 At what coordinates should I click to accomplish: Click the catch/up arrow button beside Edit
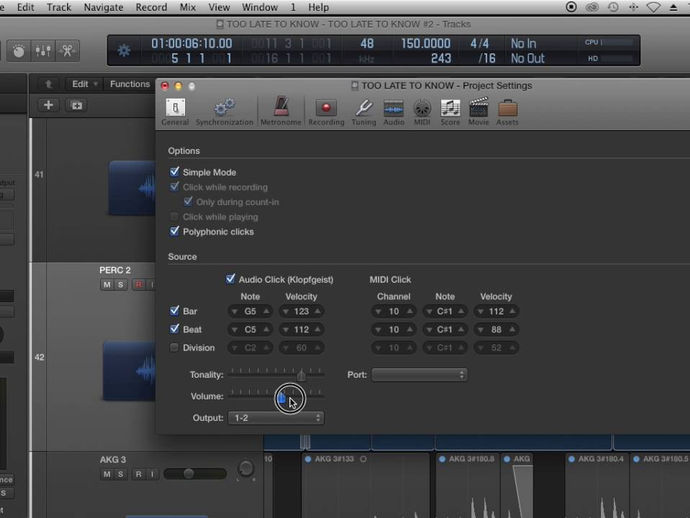pyautogui.click(x=49, y=84)
